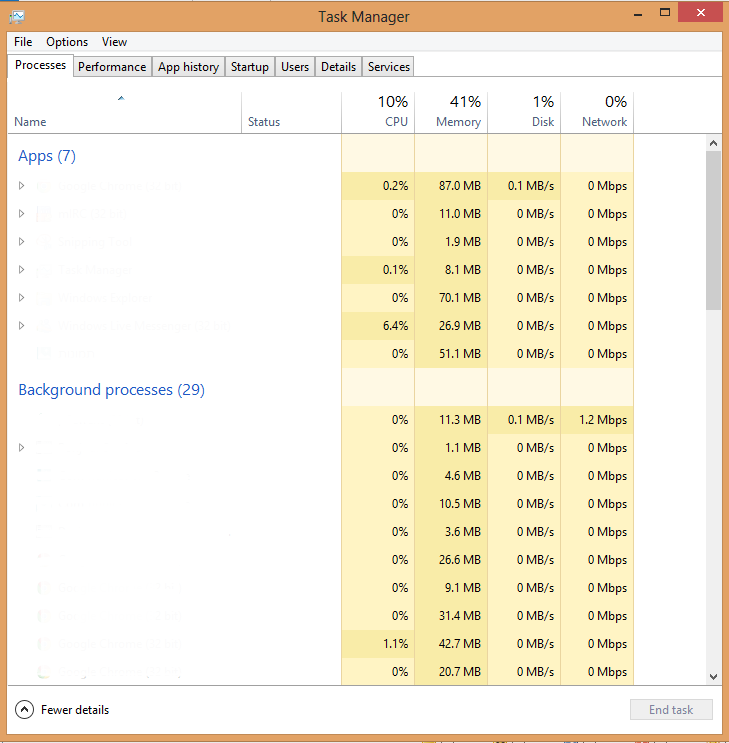
Task: Open the Services tab
Action: point(388,67)
